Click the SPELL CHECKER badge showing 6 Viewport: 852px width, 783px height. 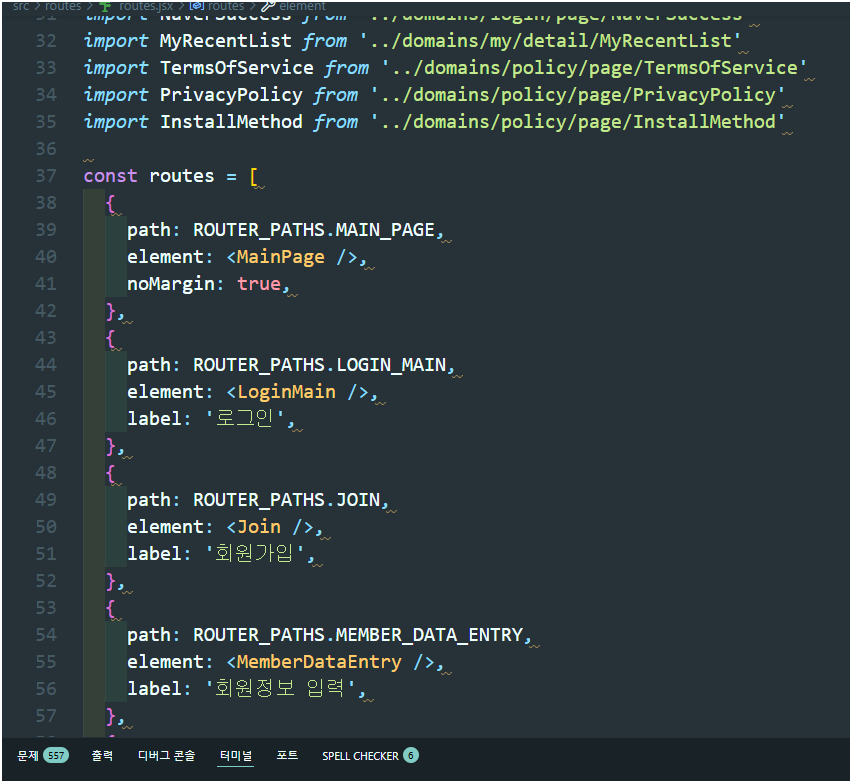coord(411,755)
